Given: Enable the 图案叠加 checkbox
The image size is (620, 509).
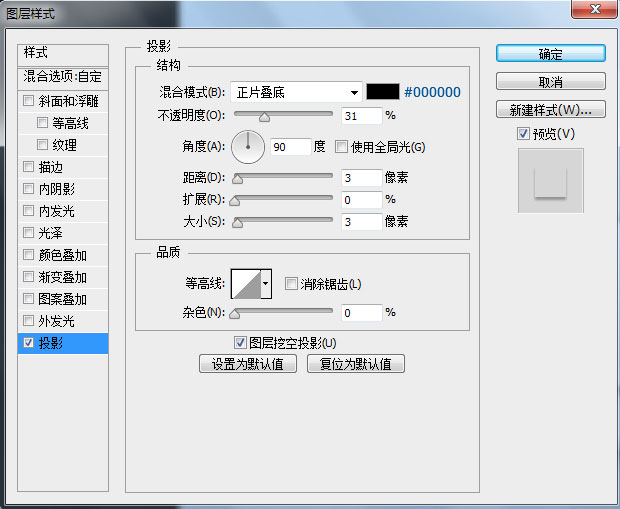Looking at the screenshot, I should (28, 298).
